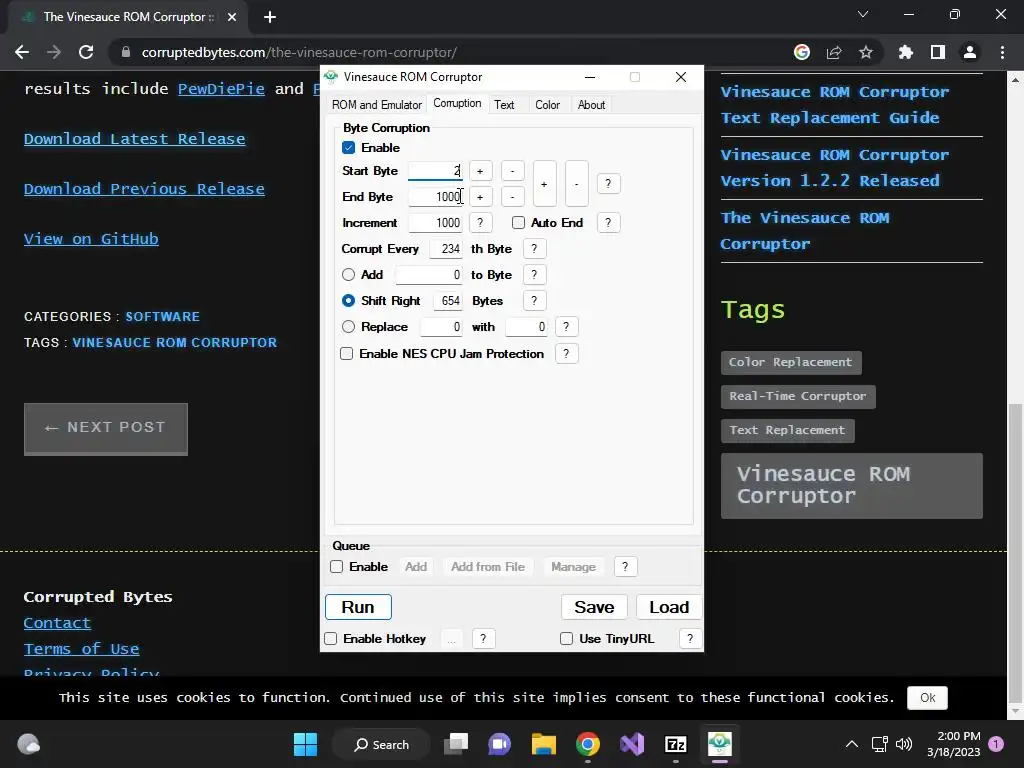Uncheck the Byte Corruption Enable checkbox

(349, 148)
